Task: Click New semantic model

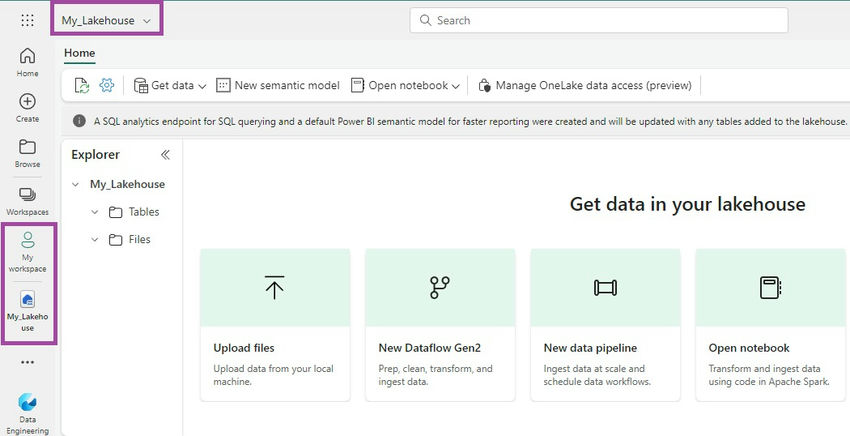Action: (x=278, y=85)
